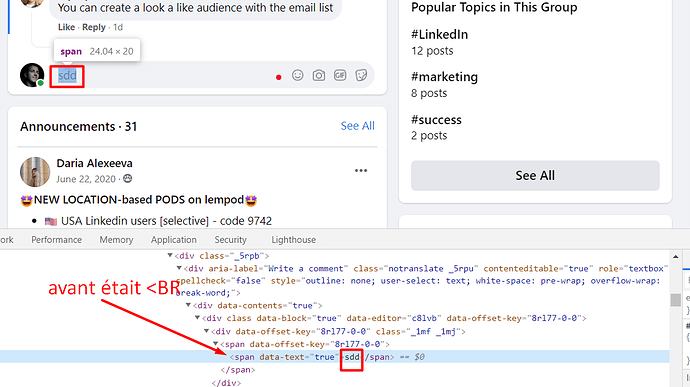Open the June 22, 2020 post date

pyautogui.click(x=86, y=179)
